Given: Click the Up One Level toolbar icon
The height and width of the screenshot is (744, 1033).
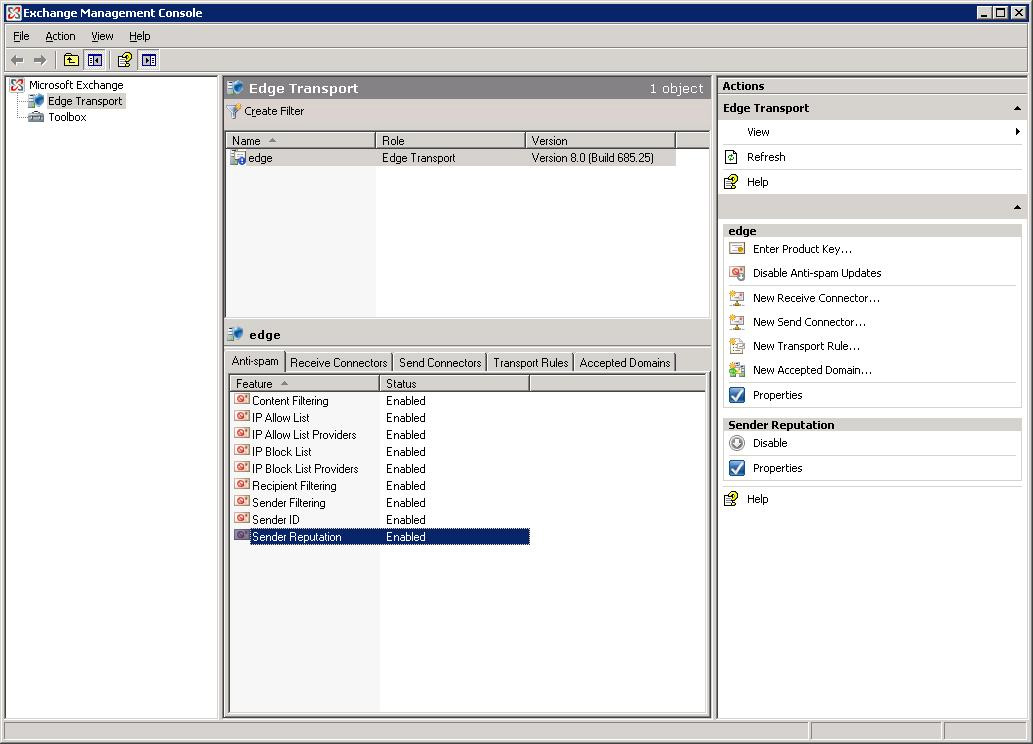Looking at the screenshot, I should pos(71,59).
